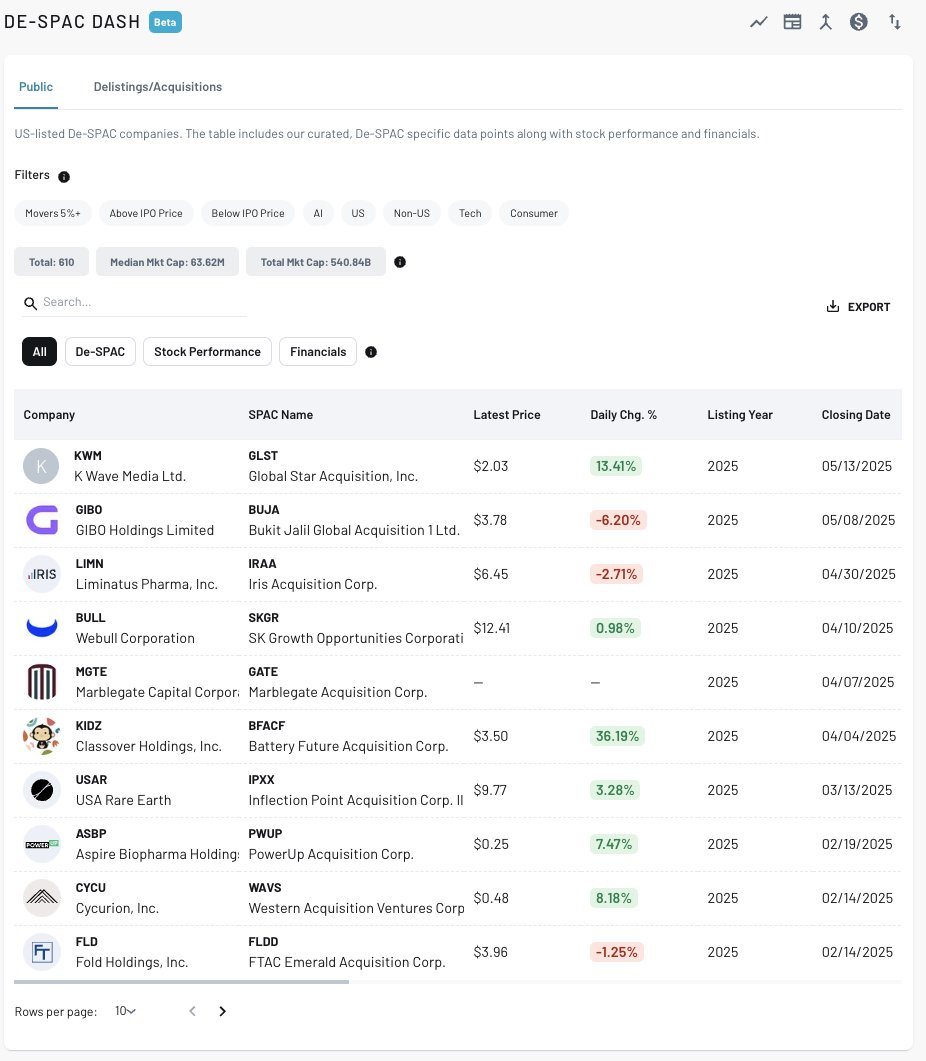Click the SPAC Name column header
The height and width of the screenshot is (1061, 926).
point(281,415)
